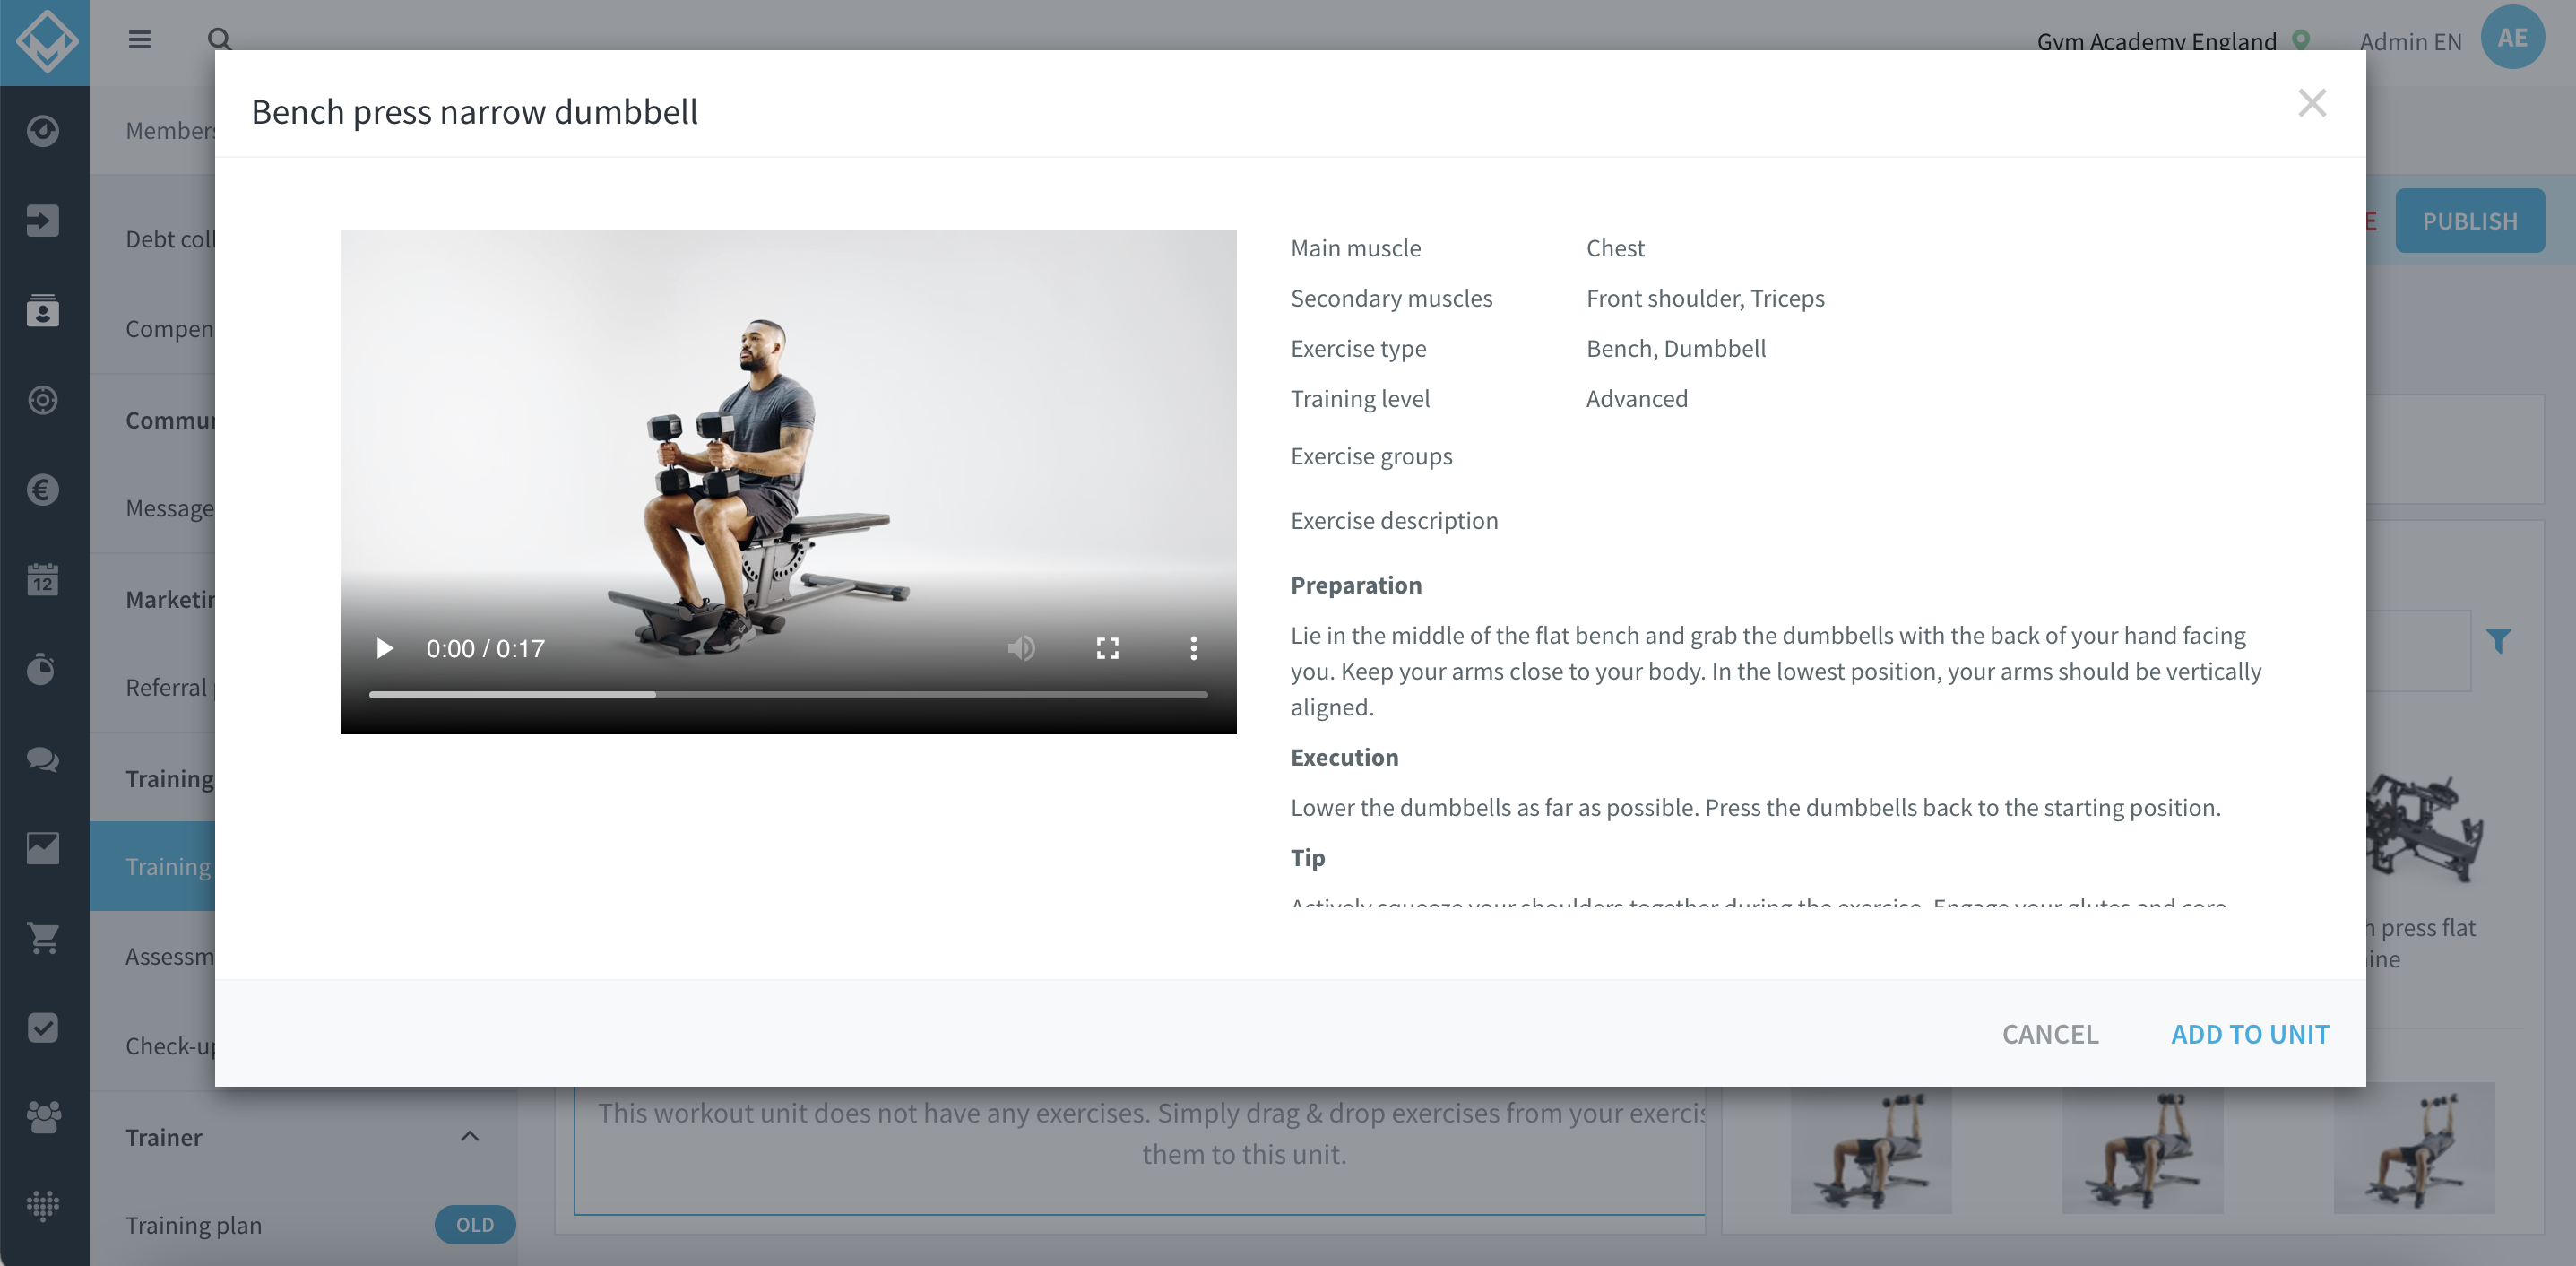Open the video player's three-dot options menu
2576x1266 pixels.
pyautogui.click(x=1192, y=648)
